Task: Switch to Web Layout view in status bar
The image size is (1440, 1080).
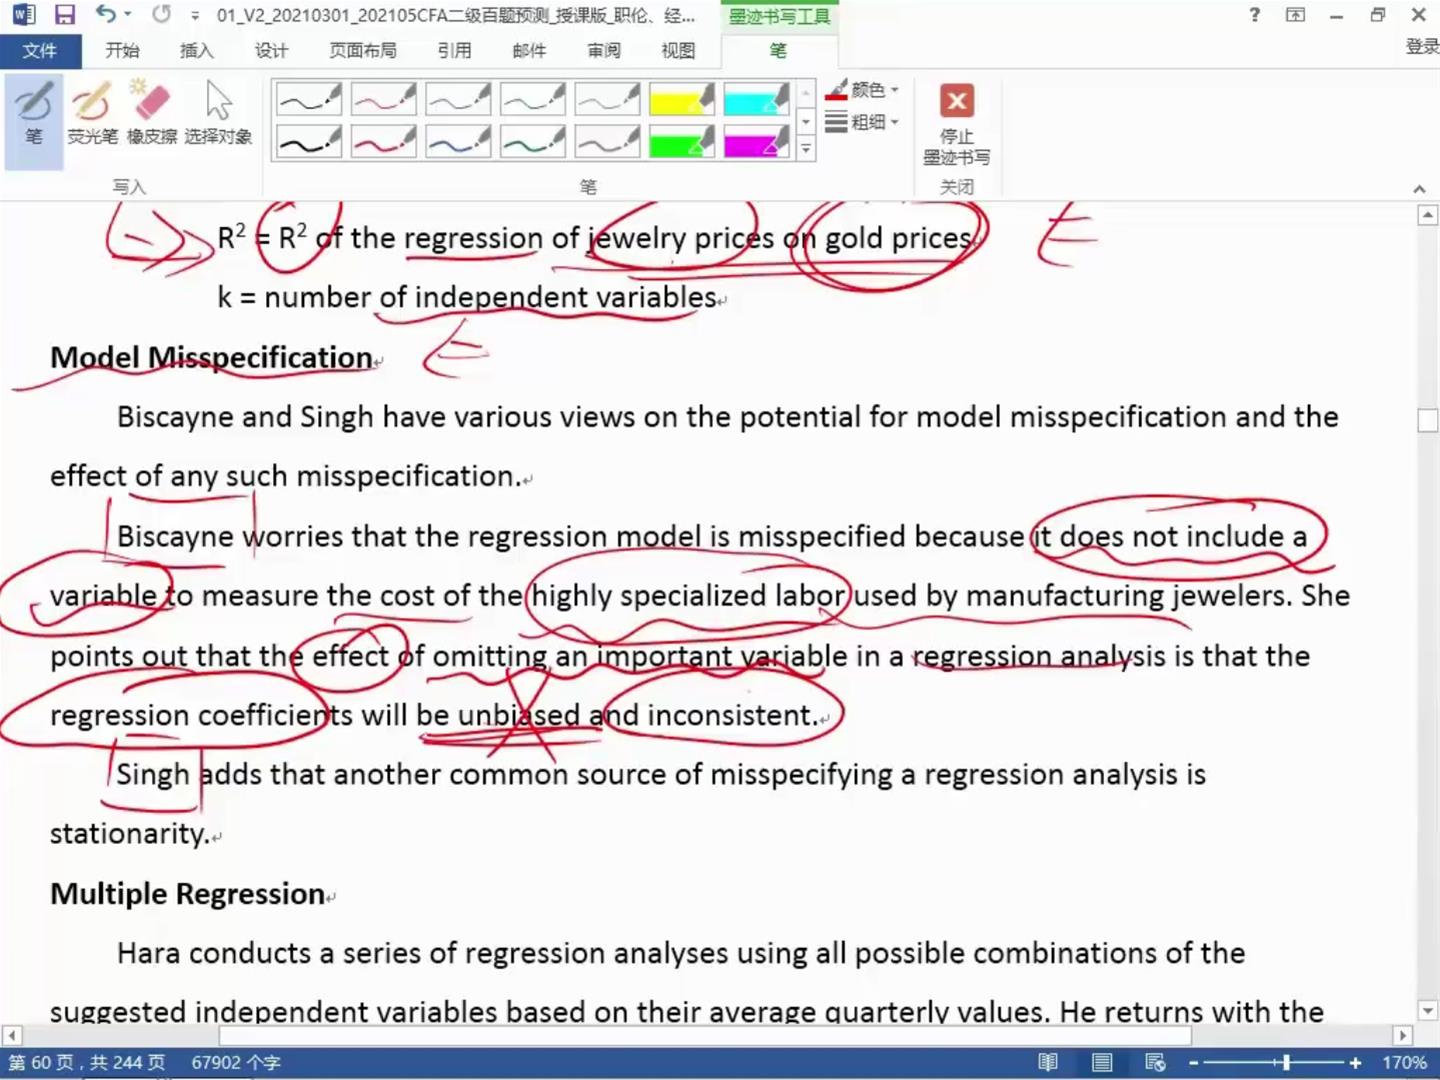Action: tap(1155, 1062)
